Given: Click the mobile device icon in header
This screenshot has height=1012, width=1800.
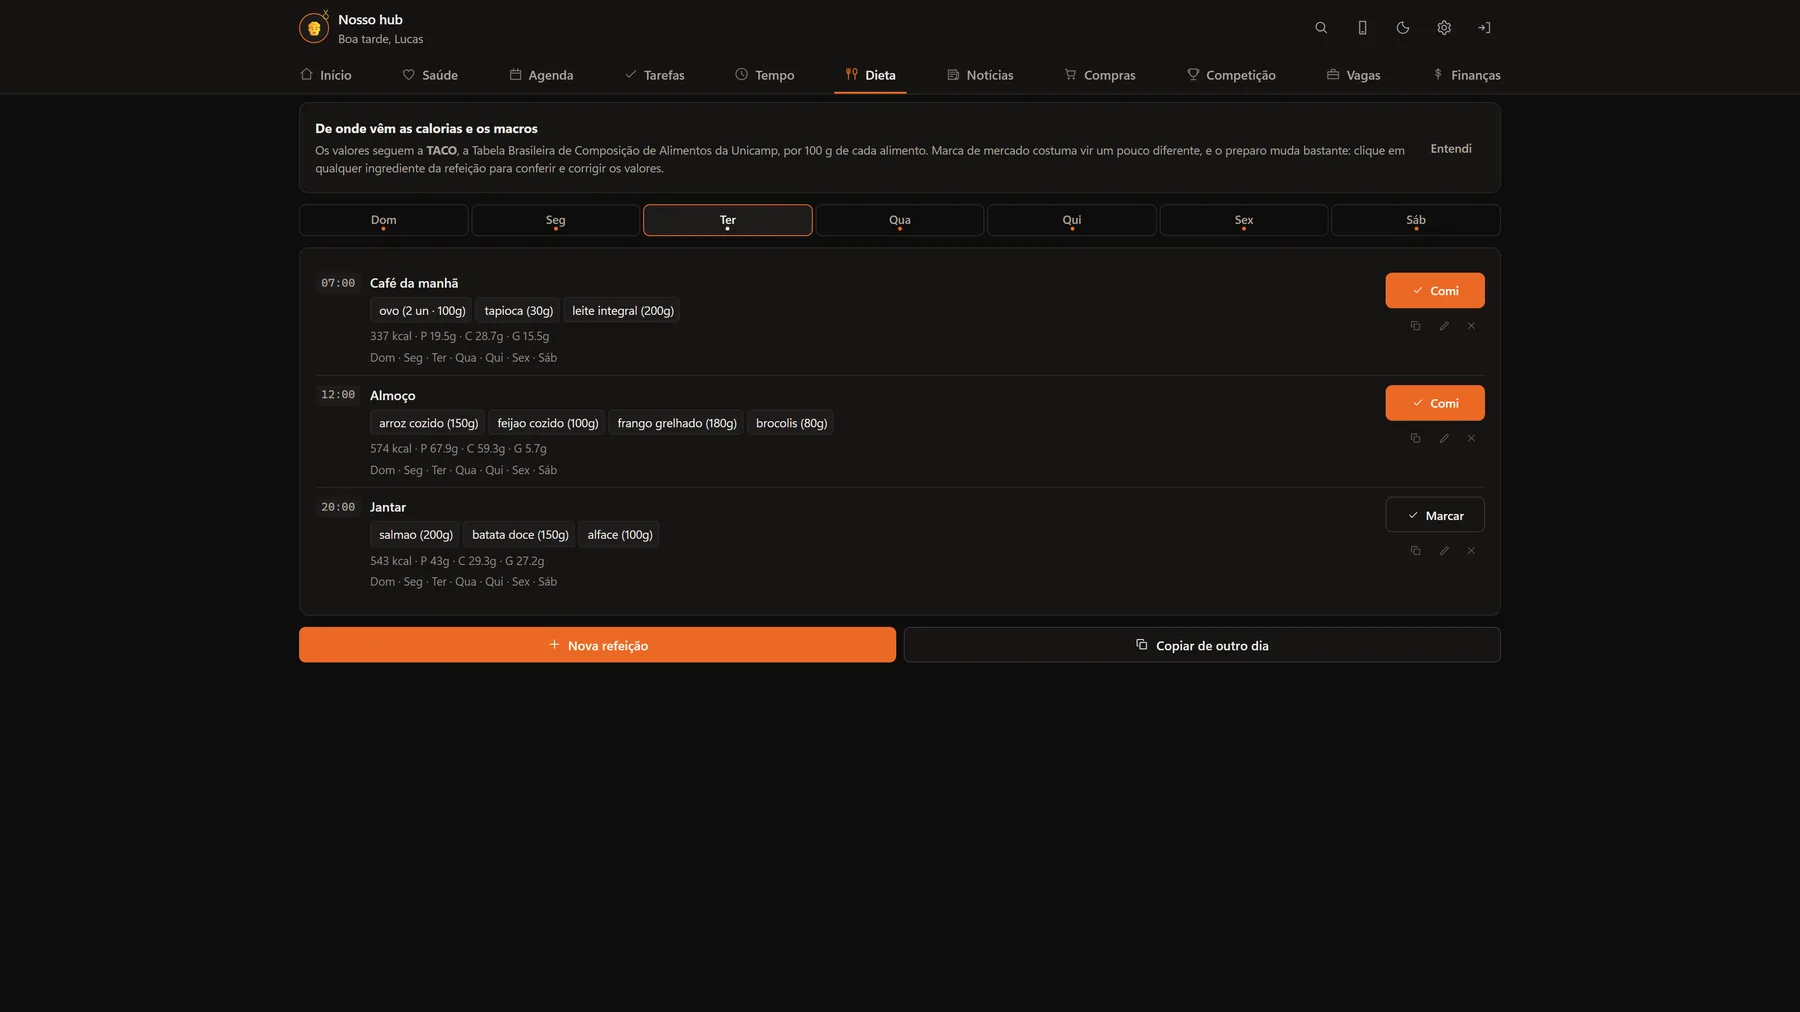Looking at the screenshot, I should point(1362,28).
